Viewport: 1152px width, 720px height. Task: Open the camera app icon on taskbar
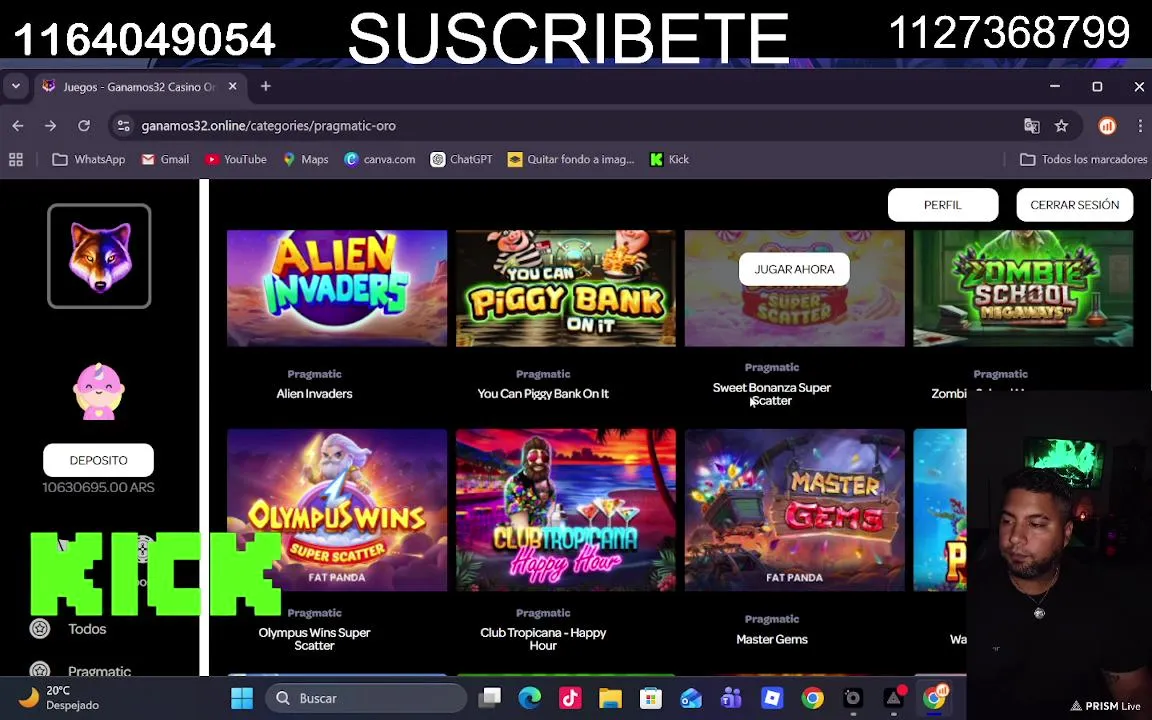[x=853, y=698]
